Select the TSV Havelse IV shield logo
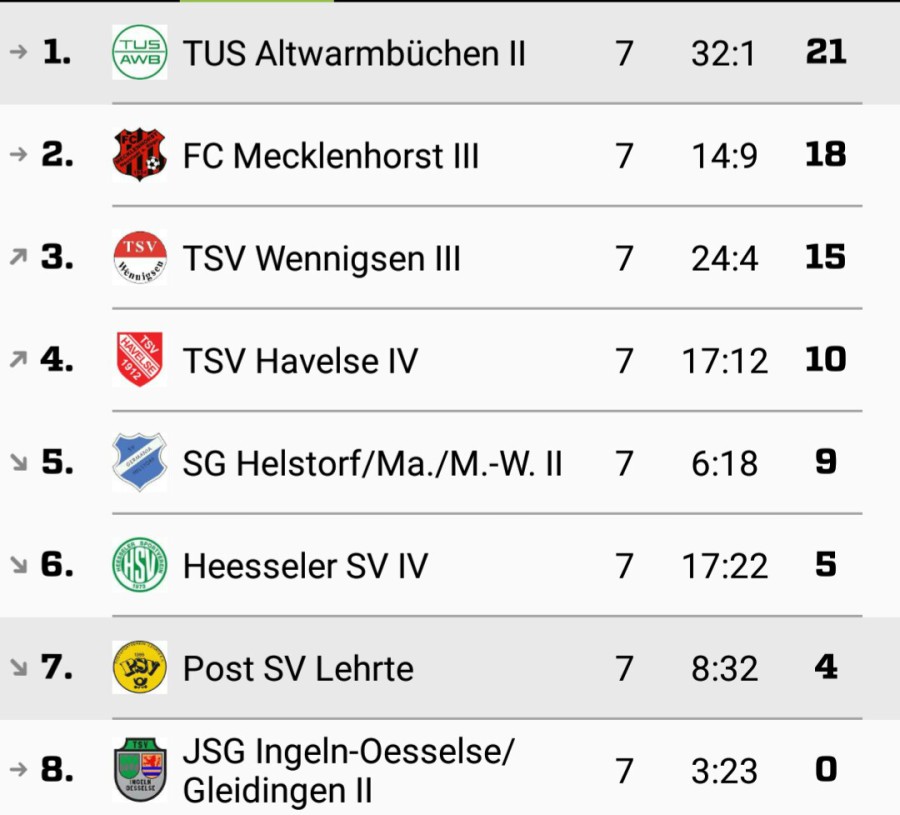Image resolution: width=900 pixels, height=815 pixels. pos(140,360)
